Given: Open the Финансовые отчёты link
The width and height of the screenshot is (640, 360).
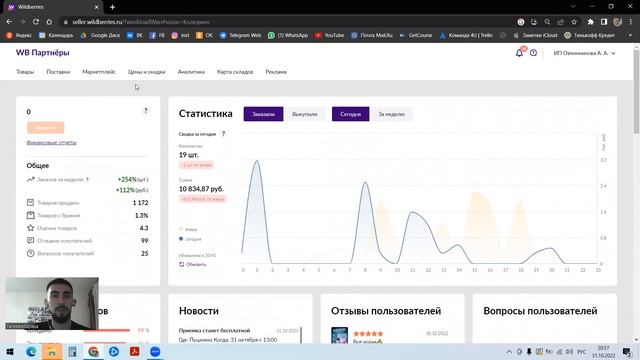Looking at the screenshot, I should (x=51, y=142).
